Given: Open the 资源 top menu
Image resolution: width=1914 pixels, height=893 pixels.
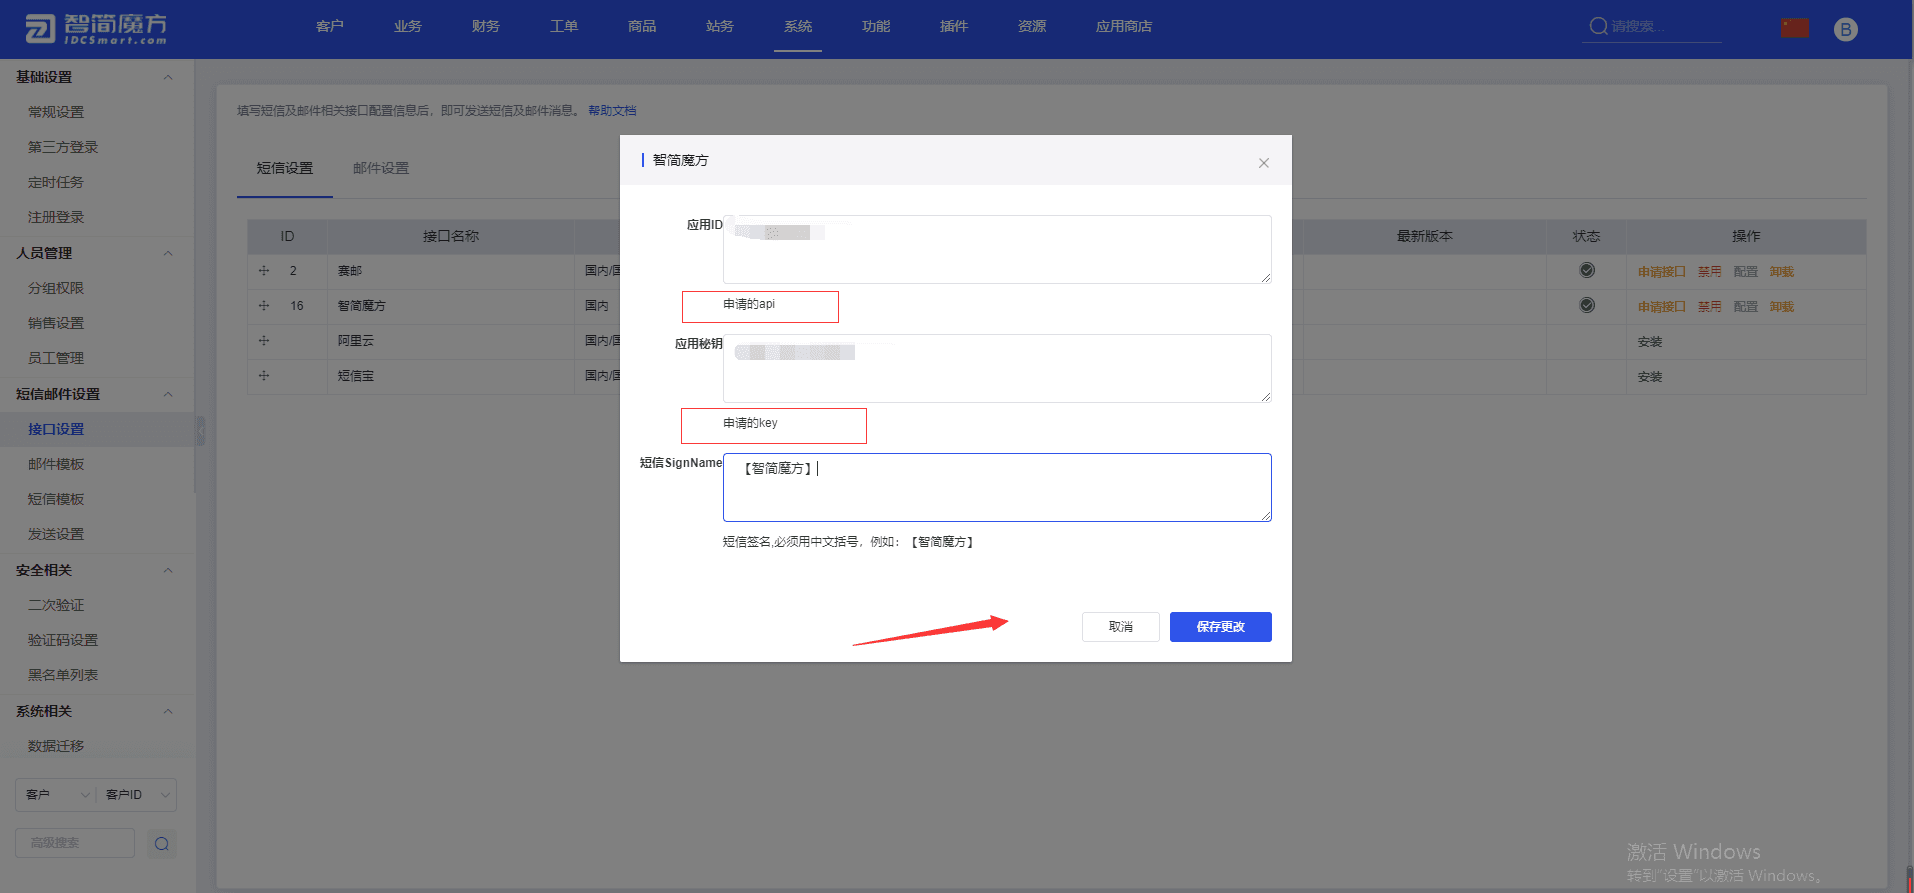Looking at the screenshot, I should click(1032, 27).
